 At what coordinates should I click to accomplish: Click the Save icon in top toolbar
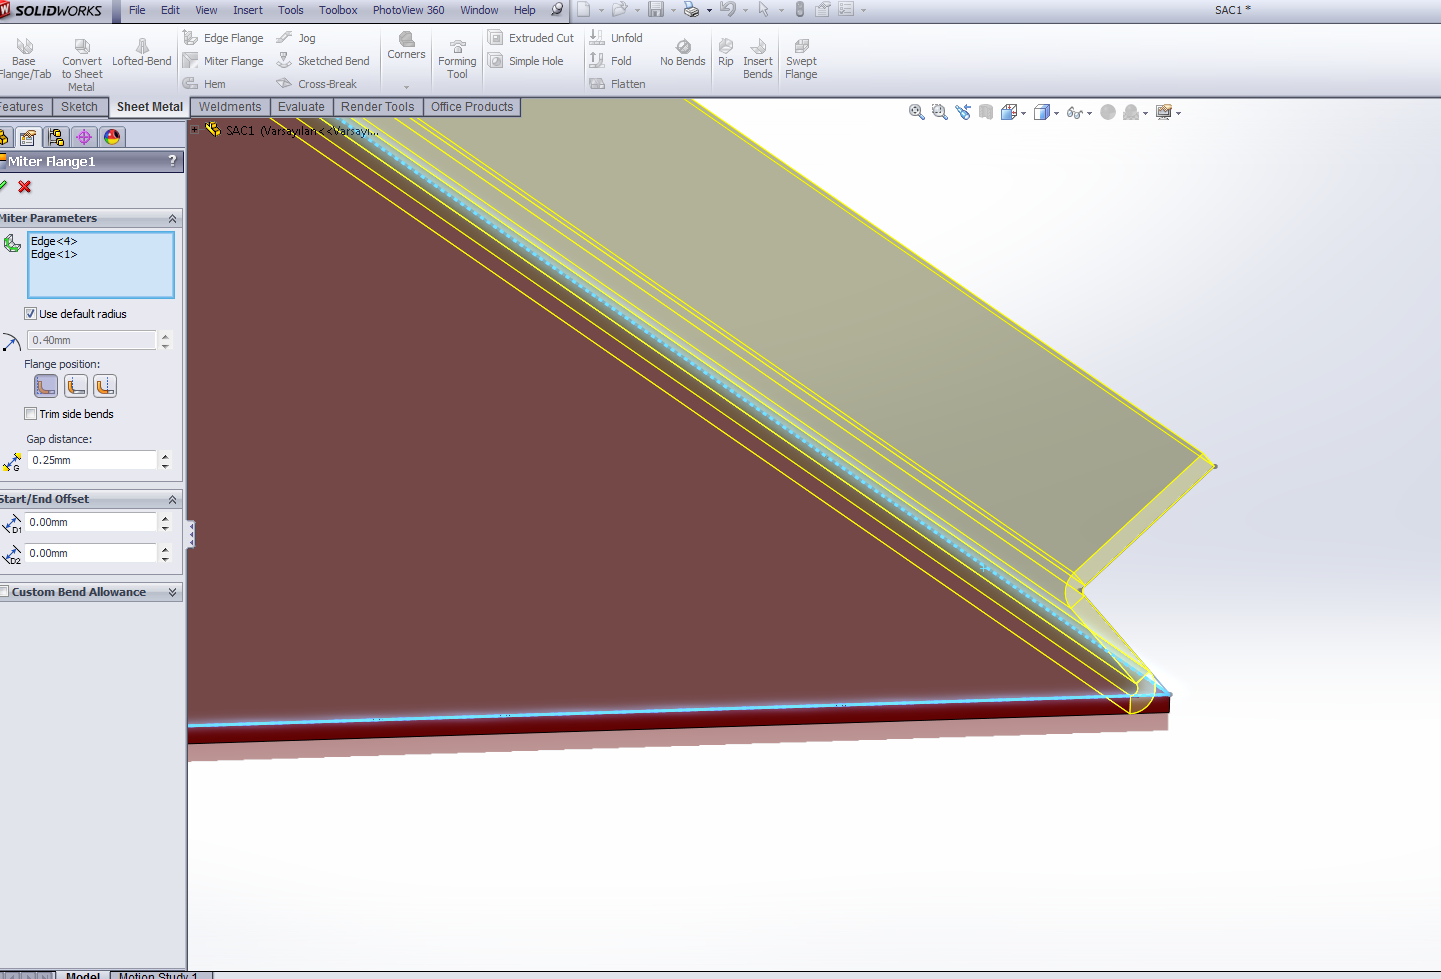click(x=656, y=10)
